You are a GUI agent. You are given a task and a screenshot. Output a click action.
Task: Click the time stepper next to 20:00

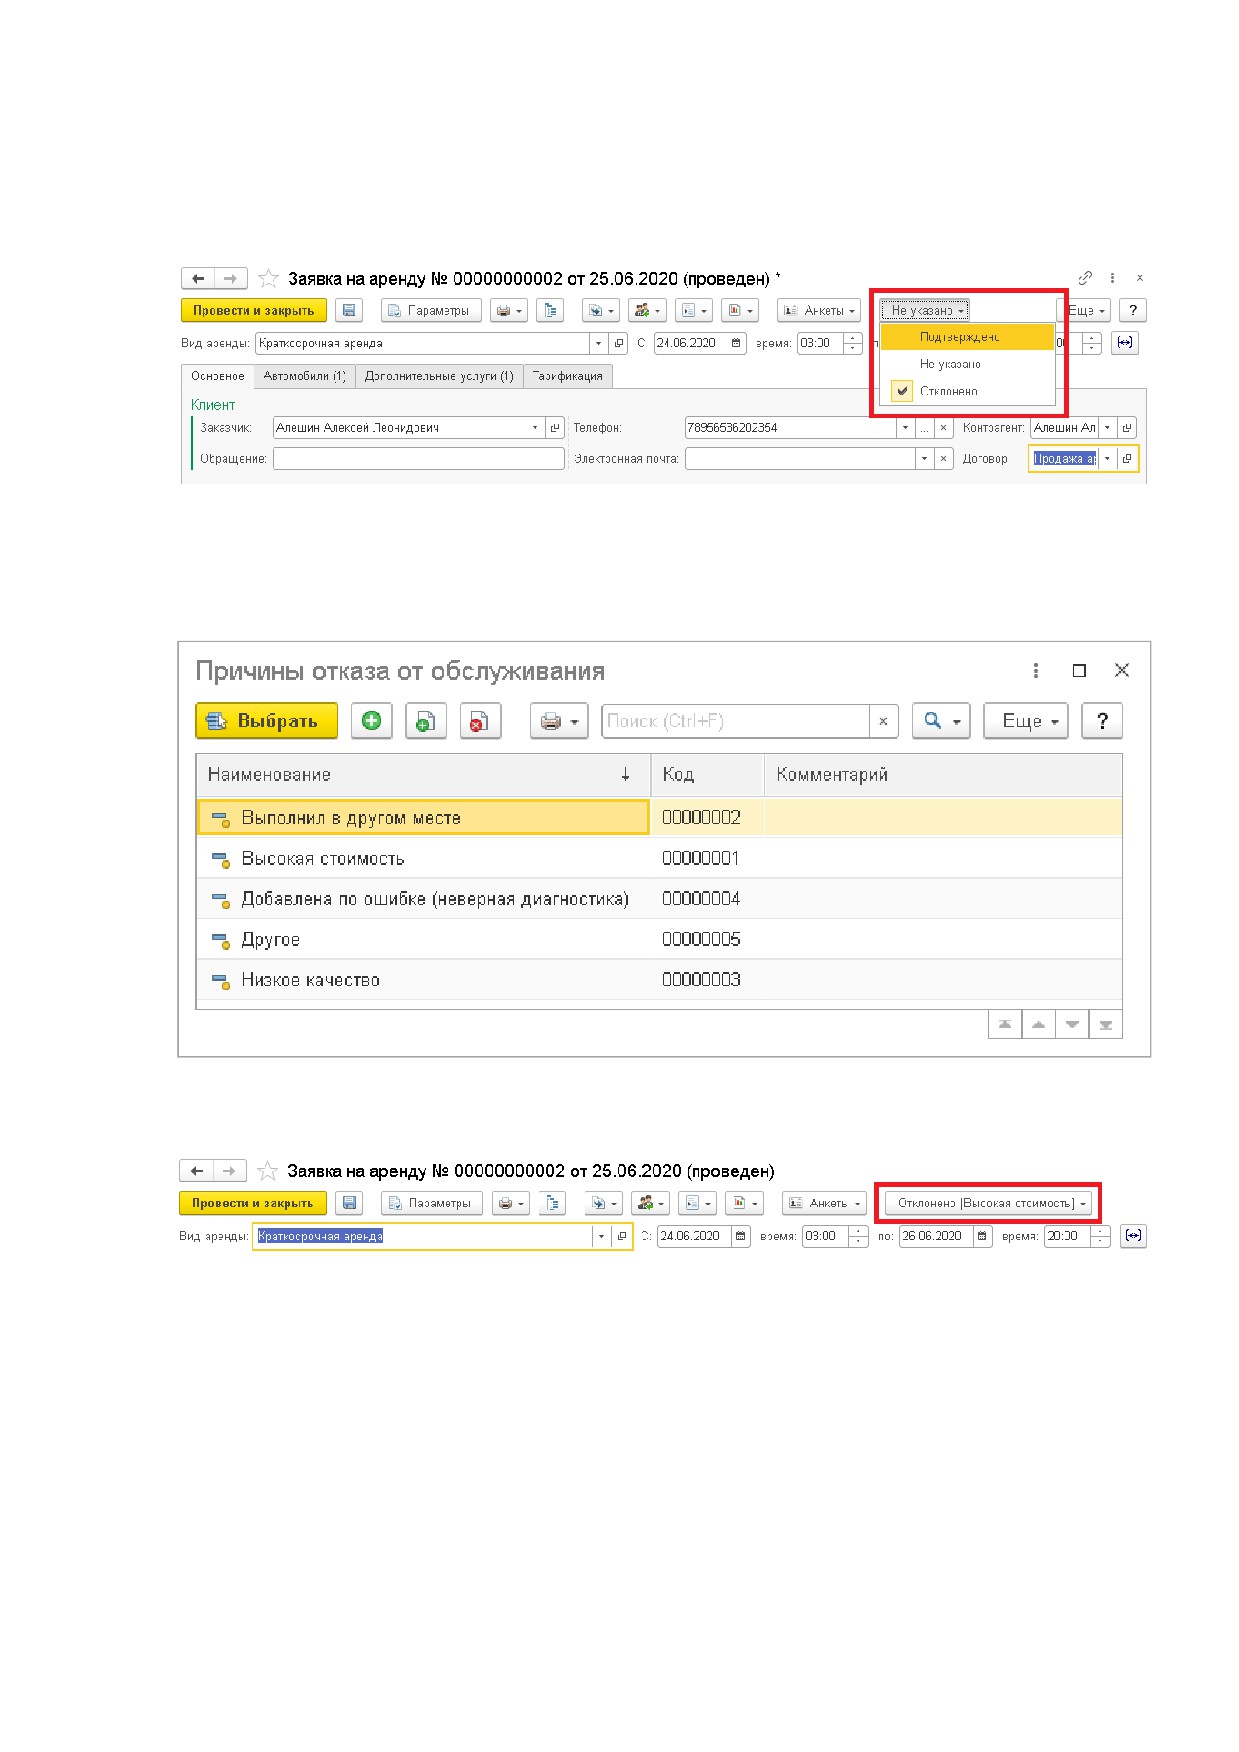(1101, 1236)
